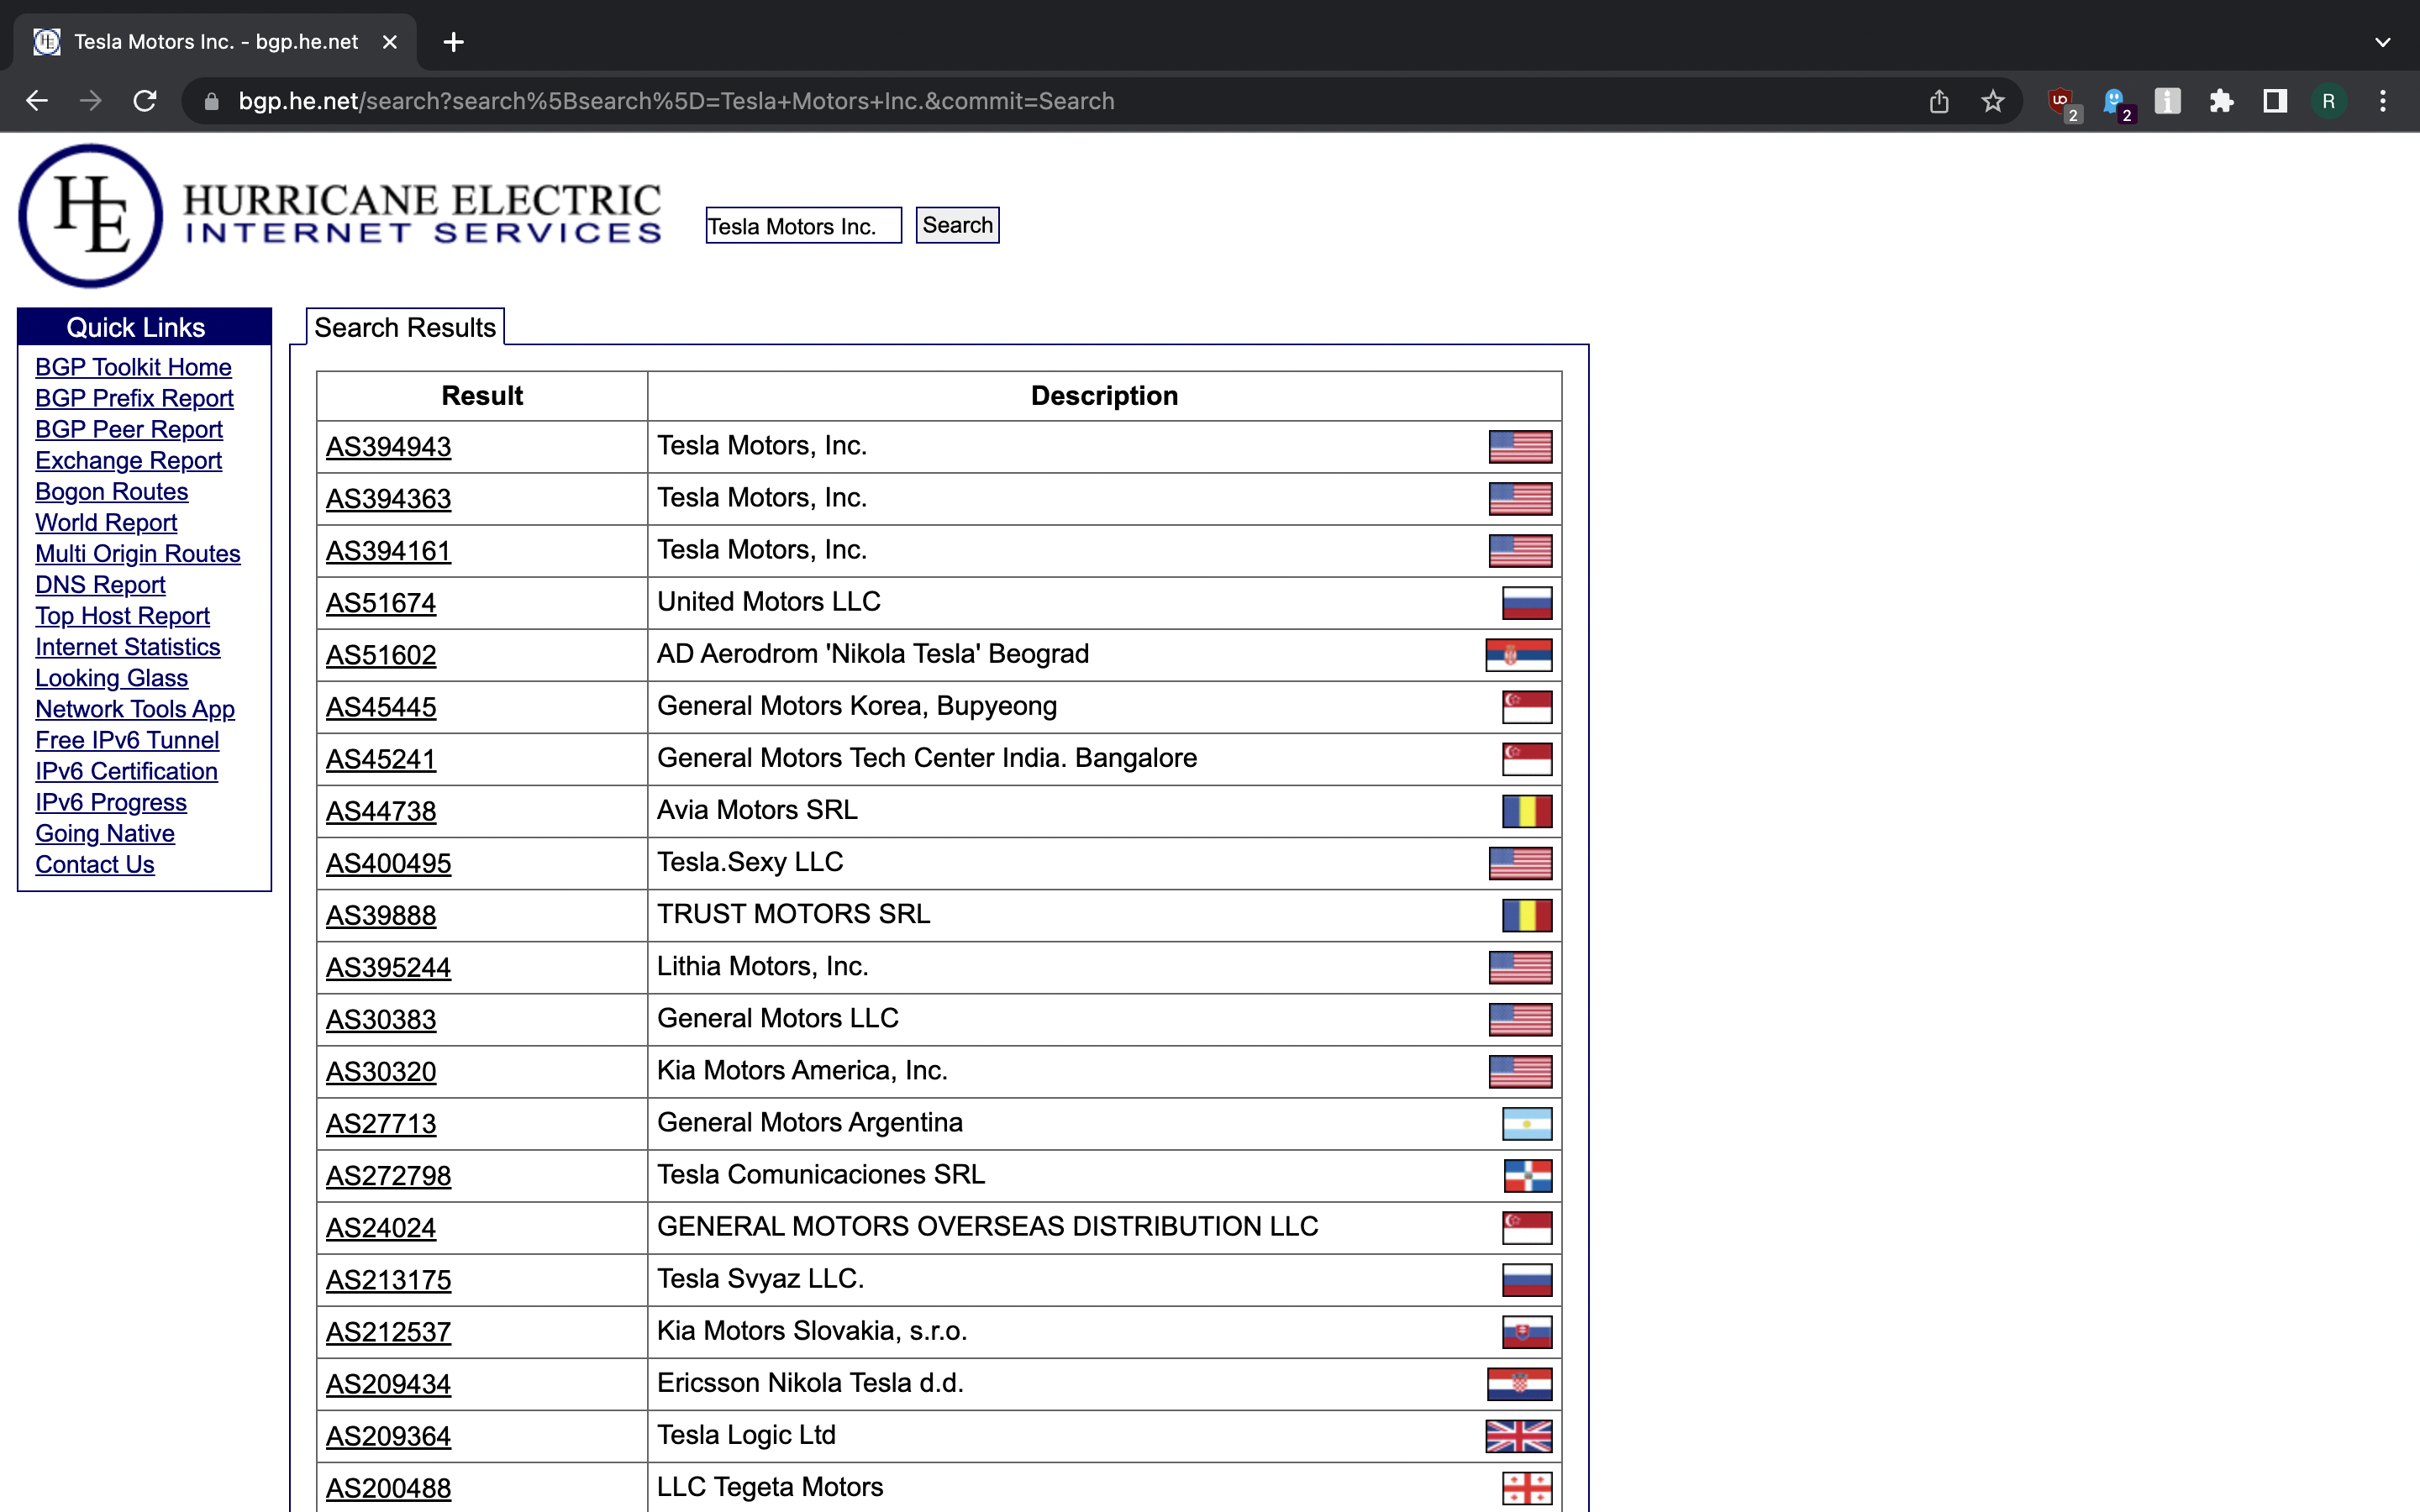Viewport: 2420px width, 1512px height.
Task: Open BGP Toolkit Home link
Action: pyautogui.click(x=133, y=367)
